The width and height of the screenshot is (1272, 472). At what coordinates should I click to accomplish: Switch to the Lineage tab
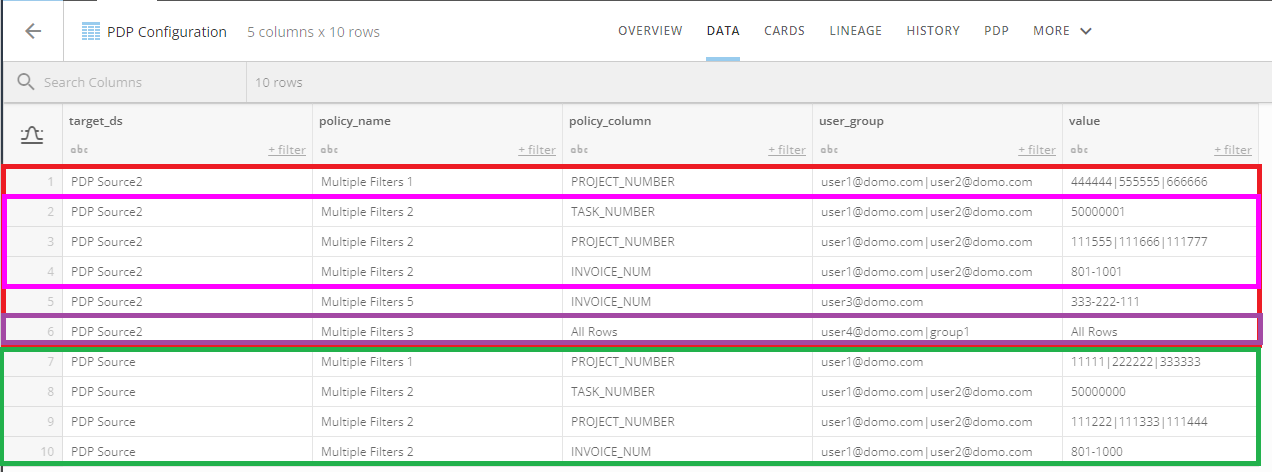point(855,31)
